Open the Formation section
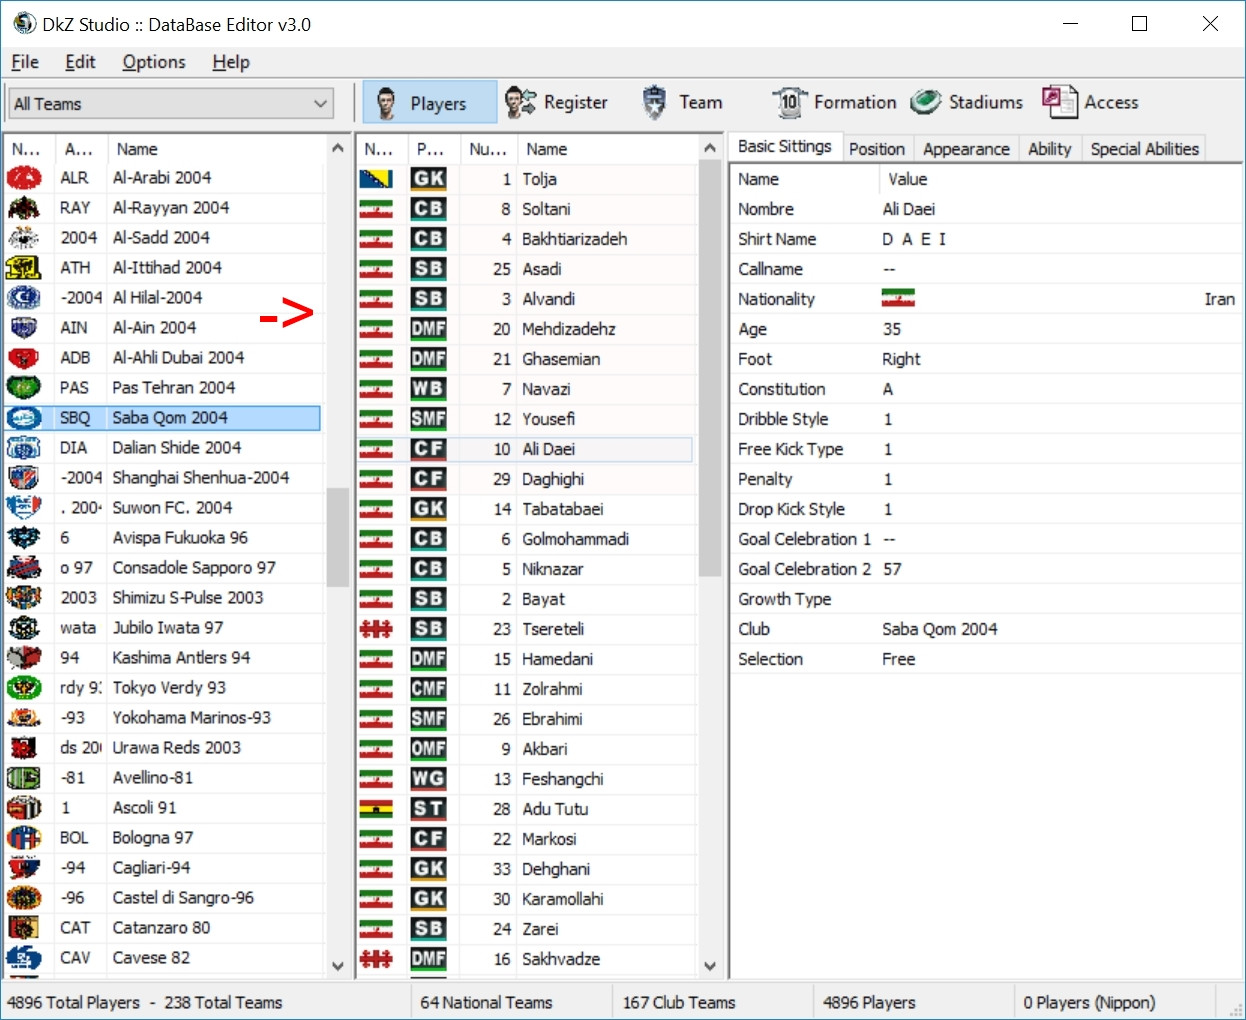 834,102
